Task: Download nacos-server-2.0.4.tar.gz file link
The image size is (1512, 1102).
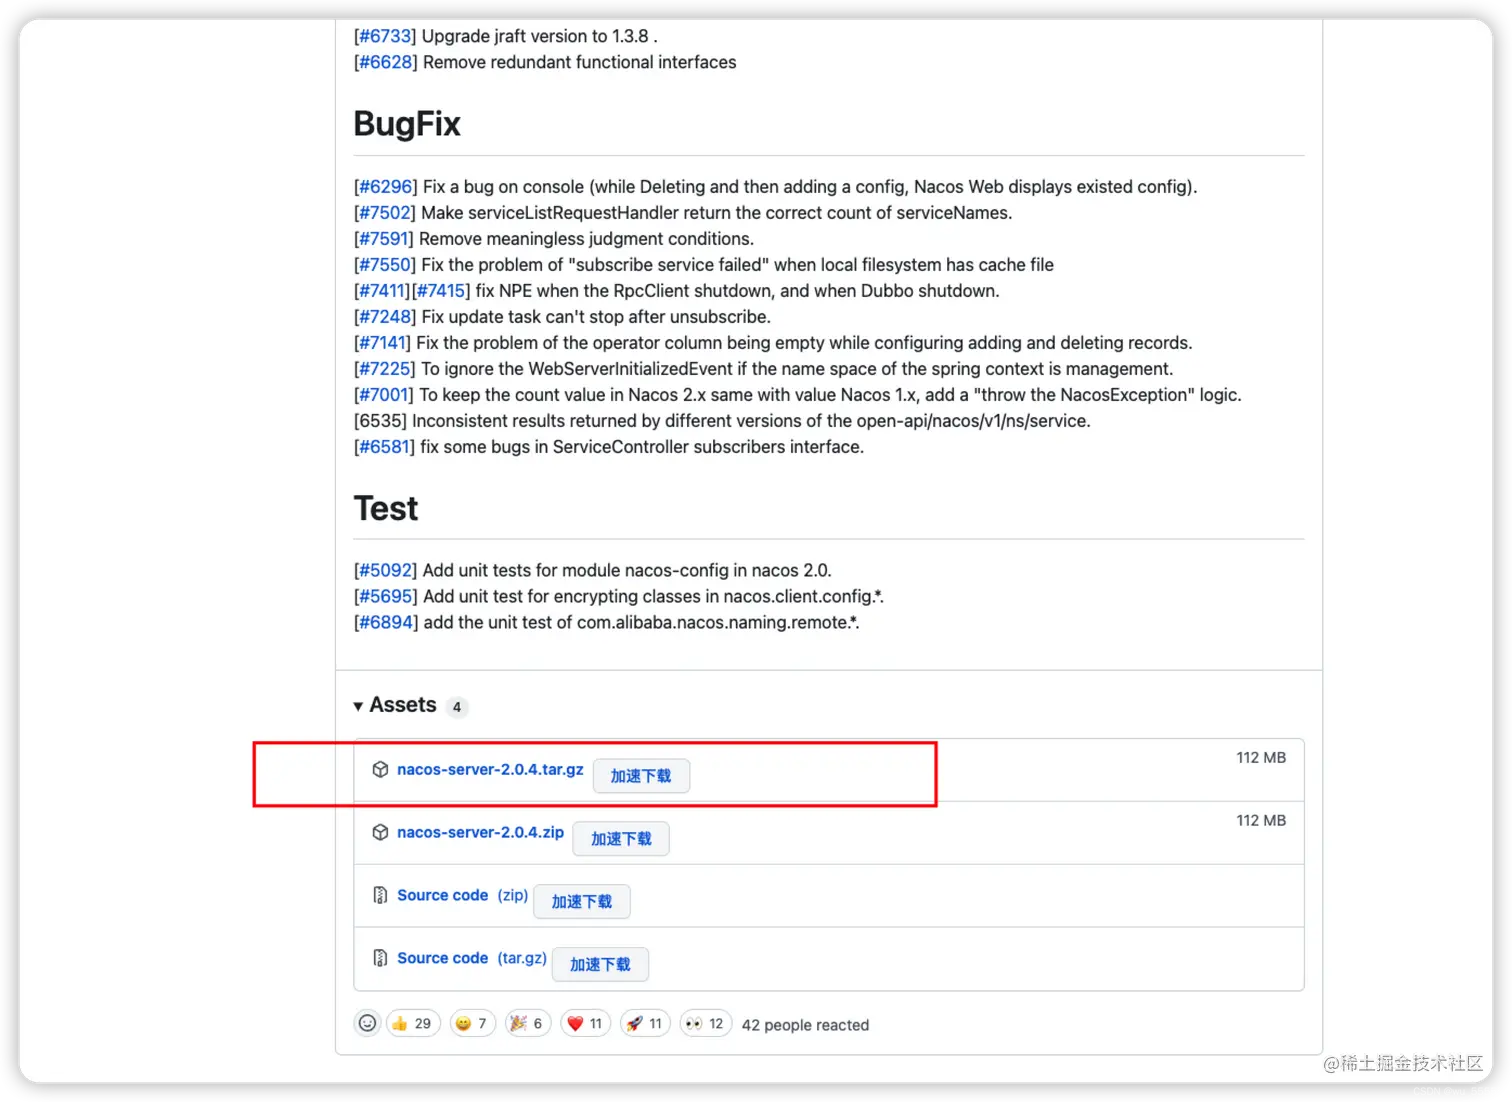Action: pyautogui.click(x=490, y=769)
